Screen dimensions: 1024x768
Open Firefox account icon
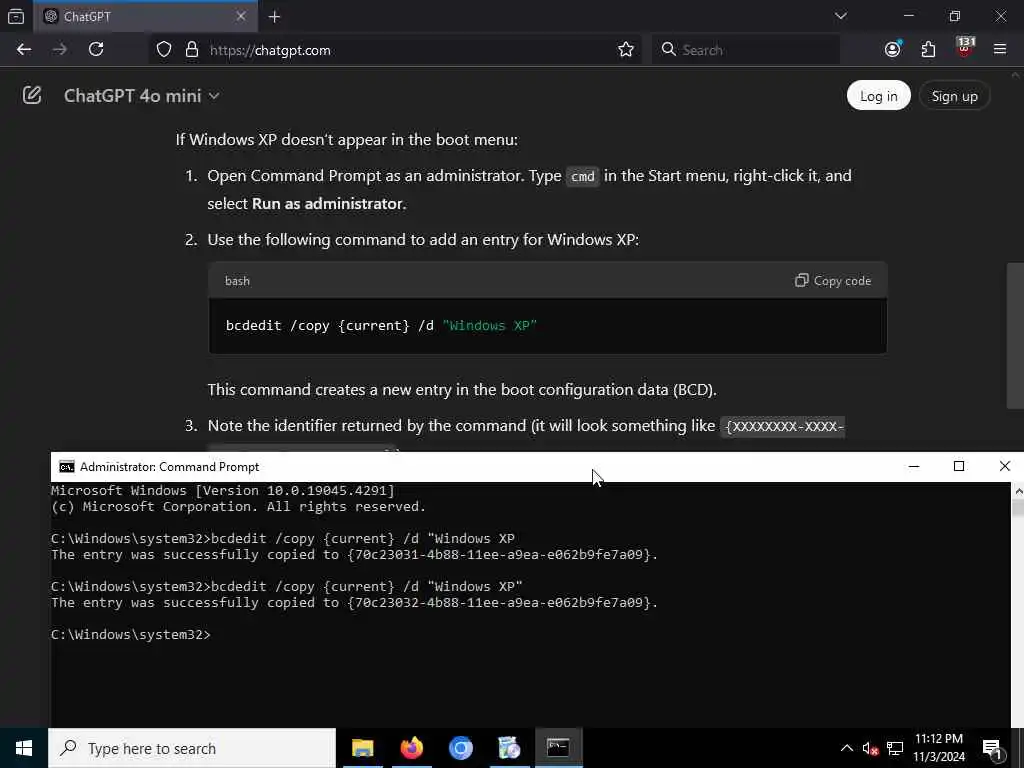(893, 50)
